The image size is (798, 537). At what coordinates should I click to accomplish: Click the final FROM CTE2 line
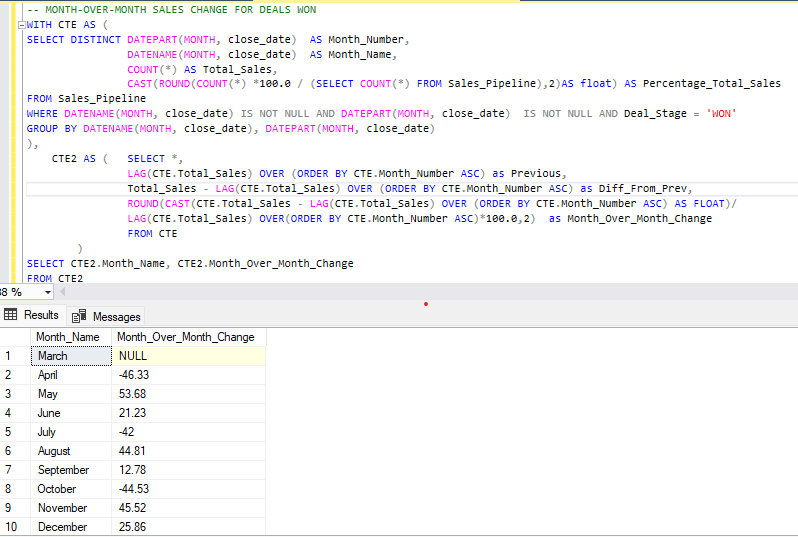point(55,278)
